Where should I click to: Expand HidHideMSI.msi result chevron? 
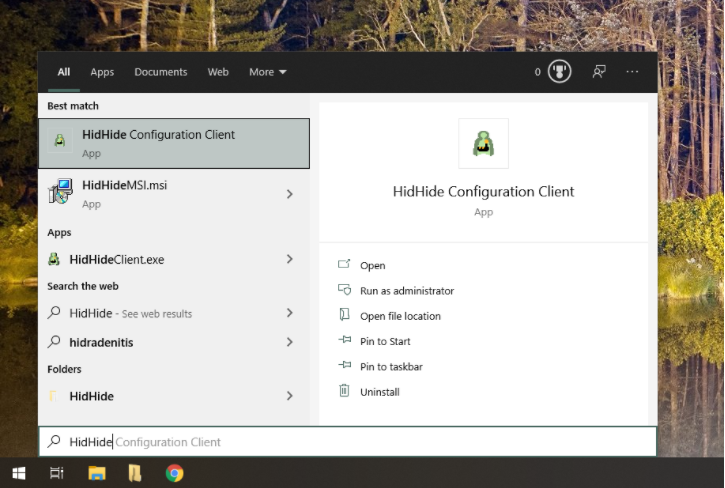point(289,194)
